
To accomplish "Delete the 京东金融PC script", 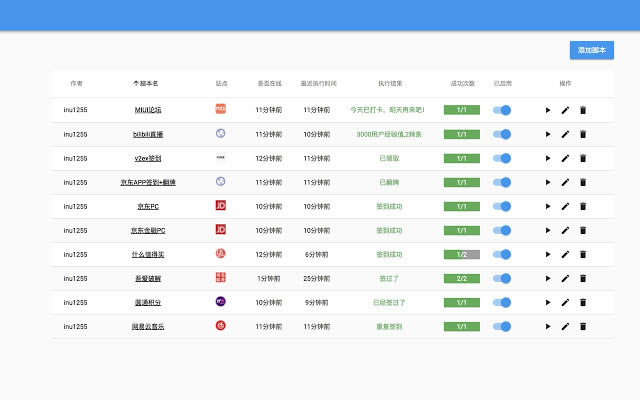I will (x=583, y=231).
